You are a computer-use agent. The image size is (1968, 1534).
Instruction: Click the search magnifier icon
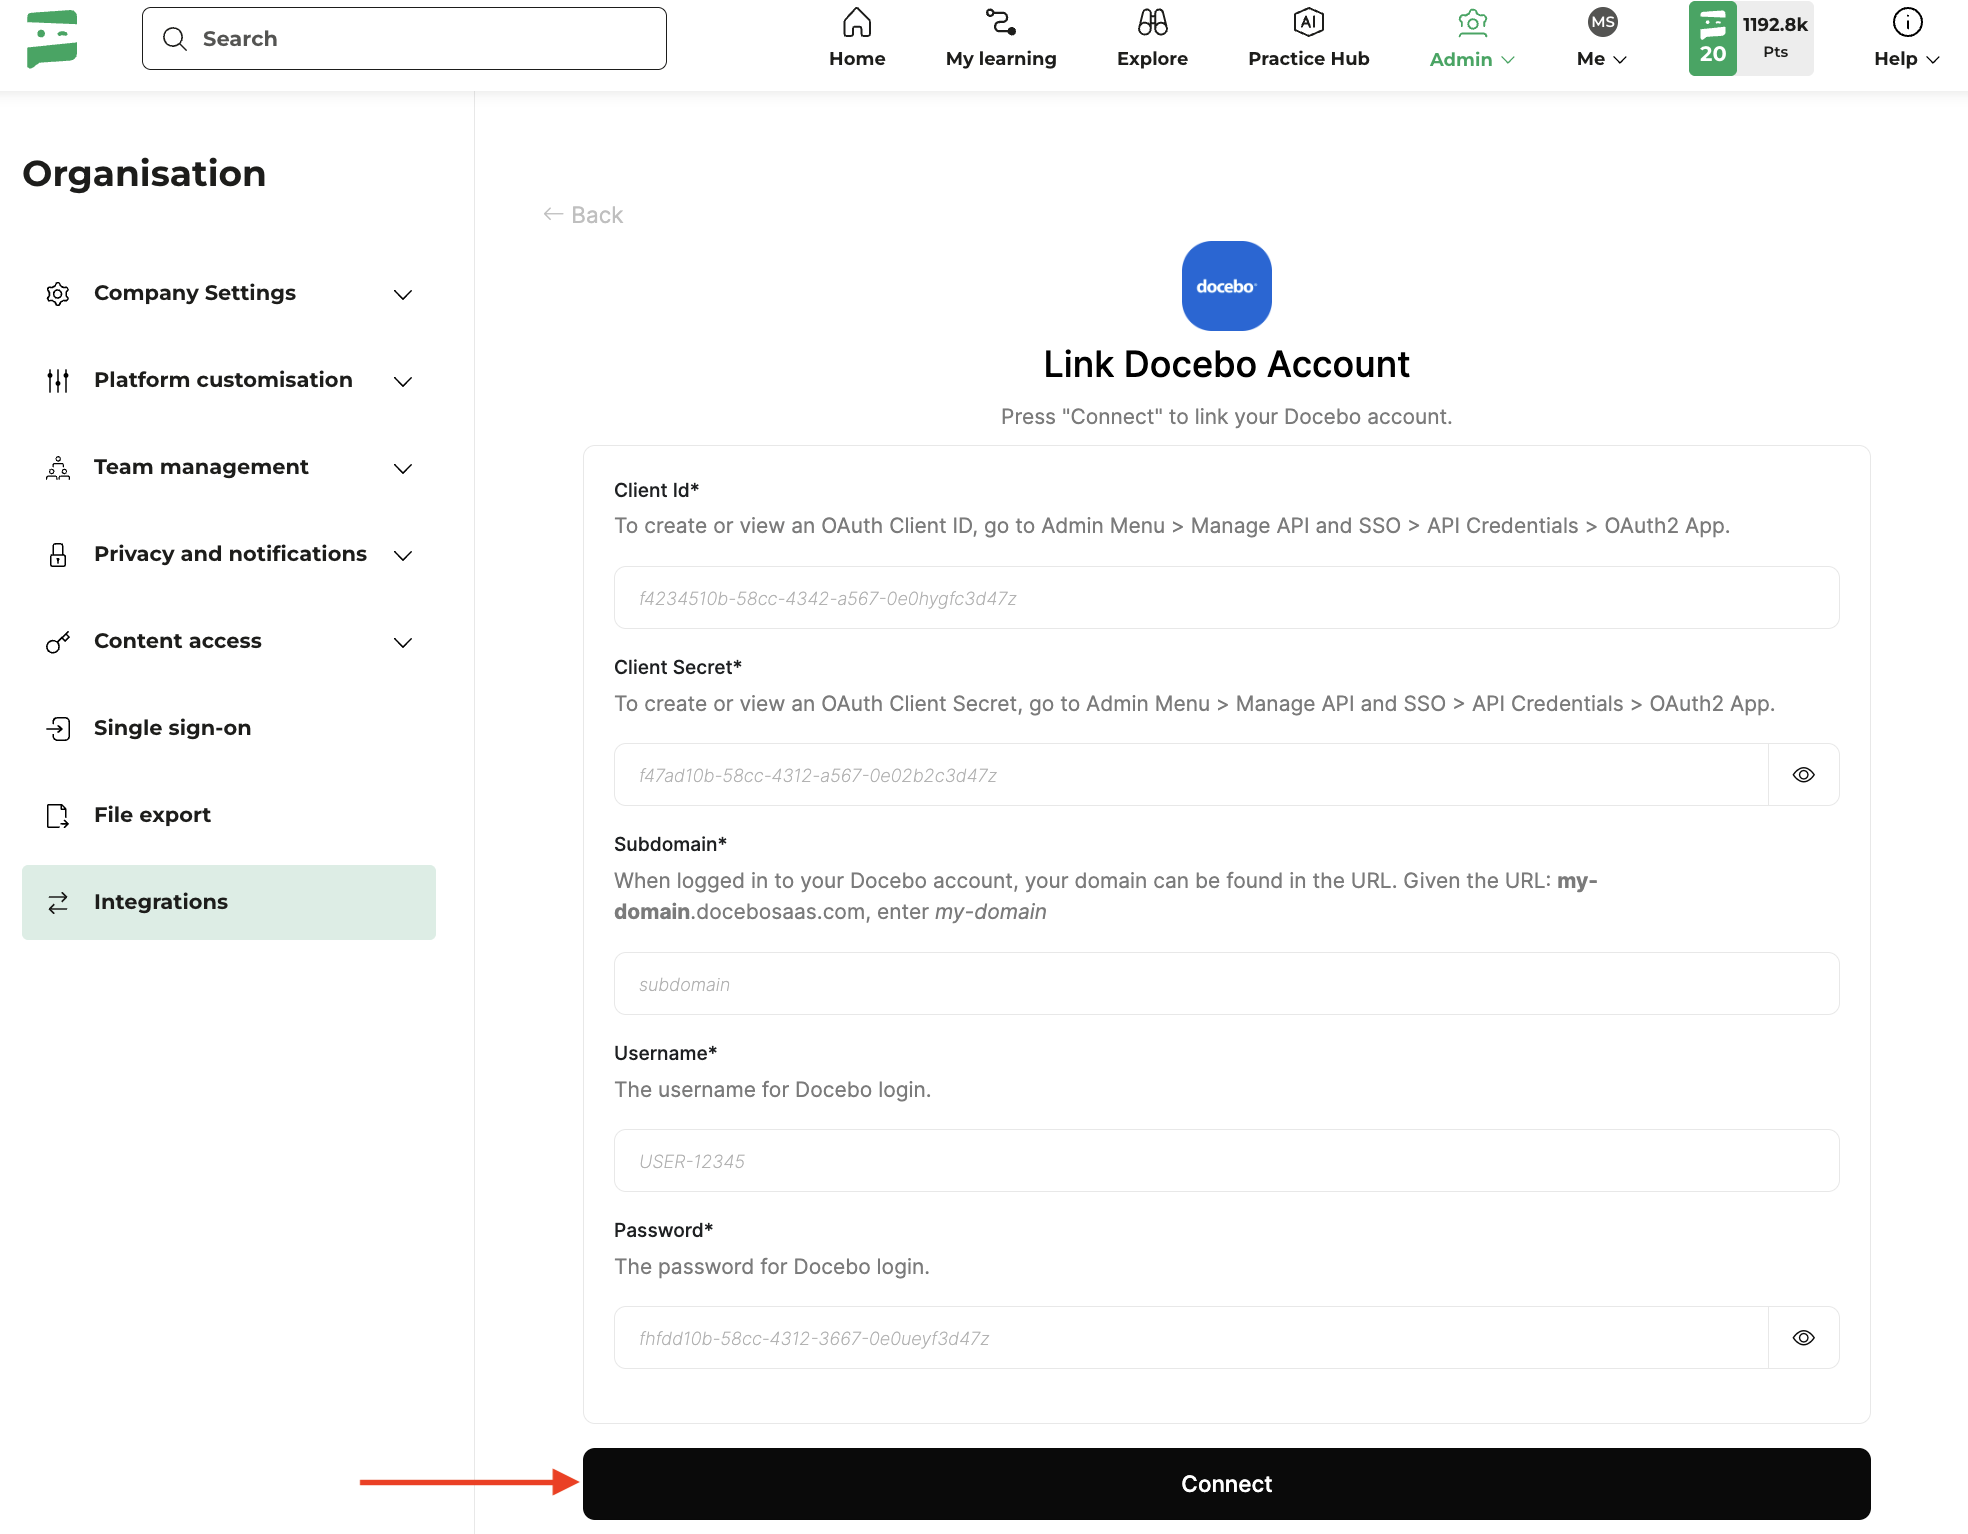tap(175, 39)
